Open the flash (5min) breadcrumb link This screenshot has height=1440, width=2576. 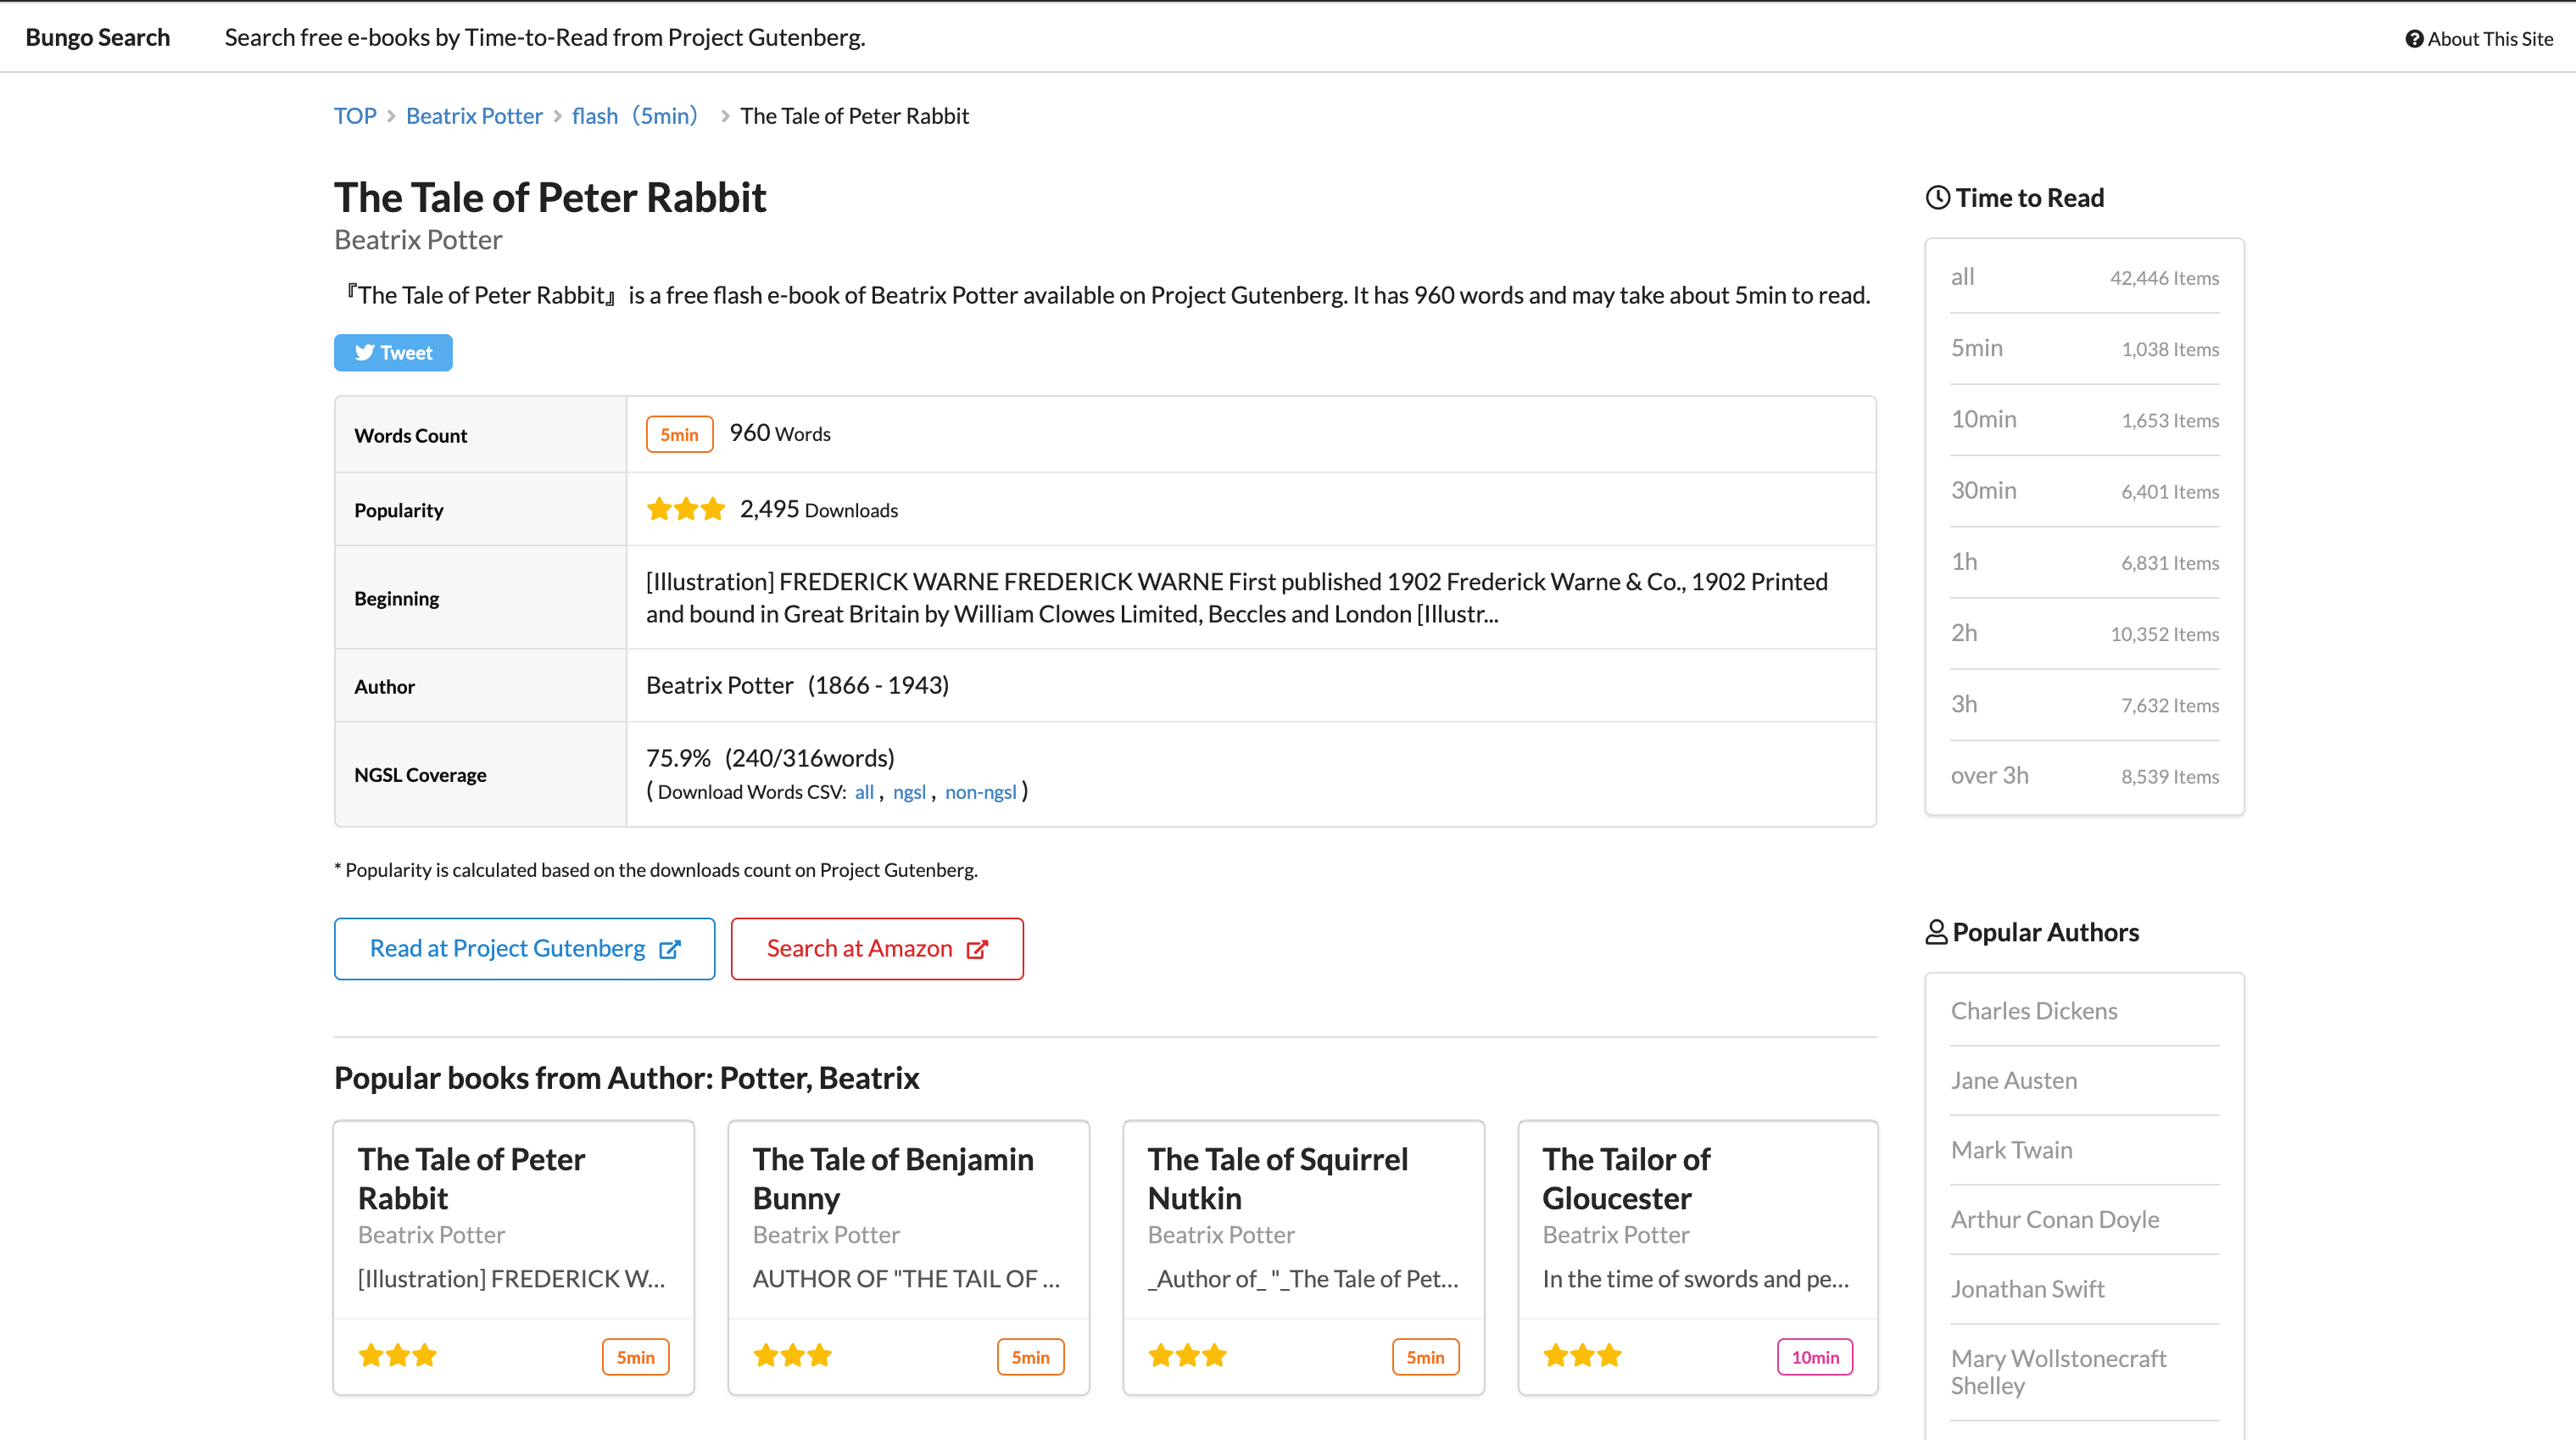click(634, 116)
